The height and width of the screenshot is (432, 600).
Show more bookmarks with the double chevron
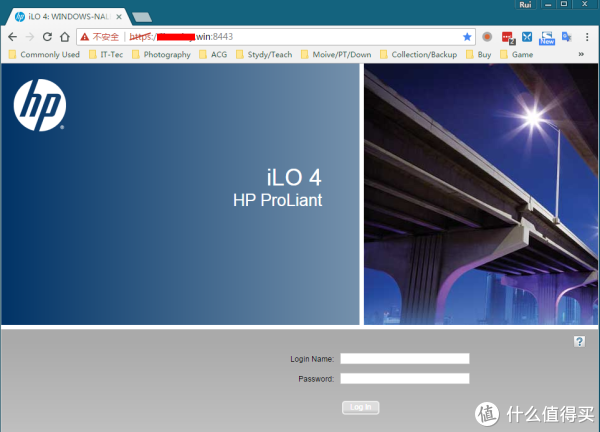tap(581, 54)
